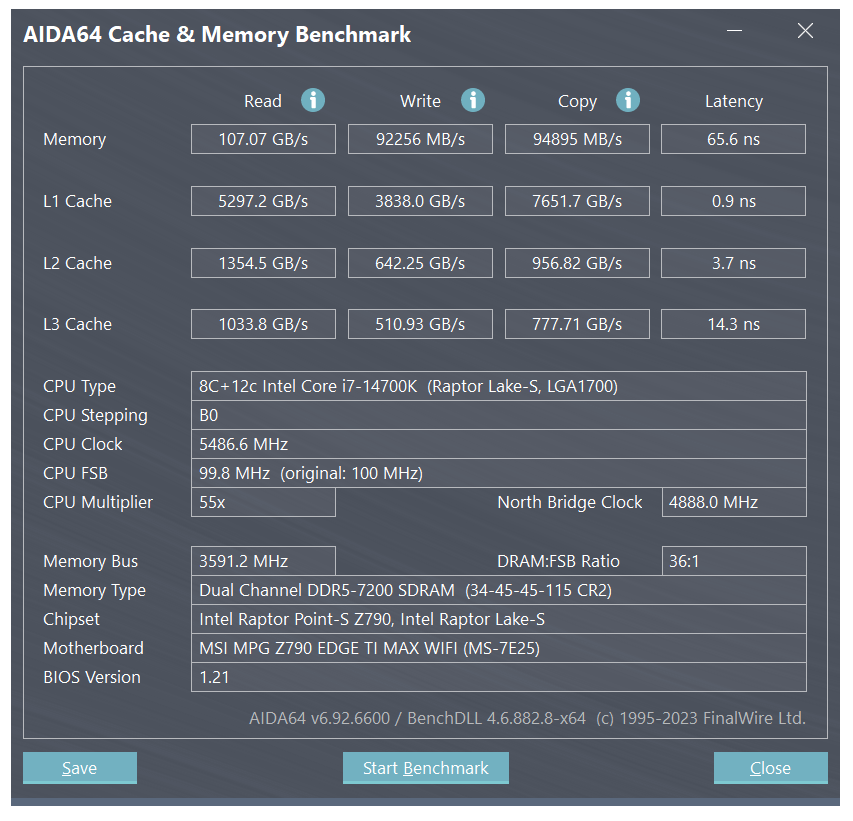Select Memory read value 107.07 GB/s
Image resolution: width=853 pixels, height=821 pixels.
coord(263,139)
